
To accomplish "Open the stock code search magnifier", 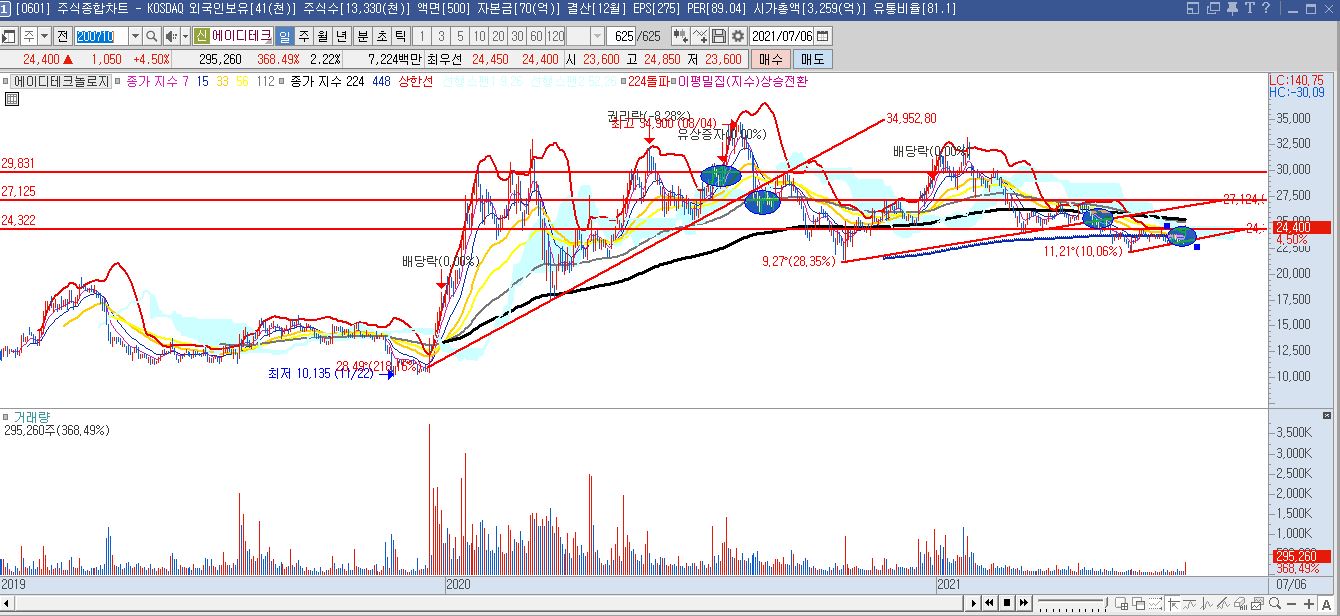I will pos(151,36).
